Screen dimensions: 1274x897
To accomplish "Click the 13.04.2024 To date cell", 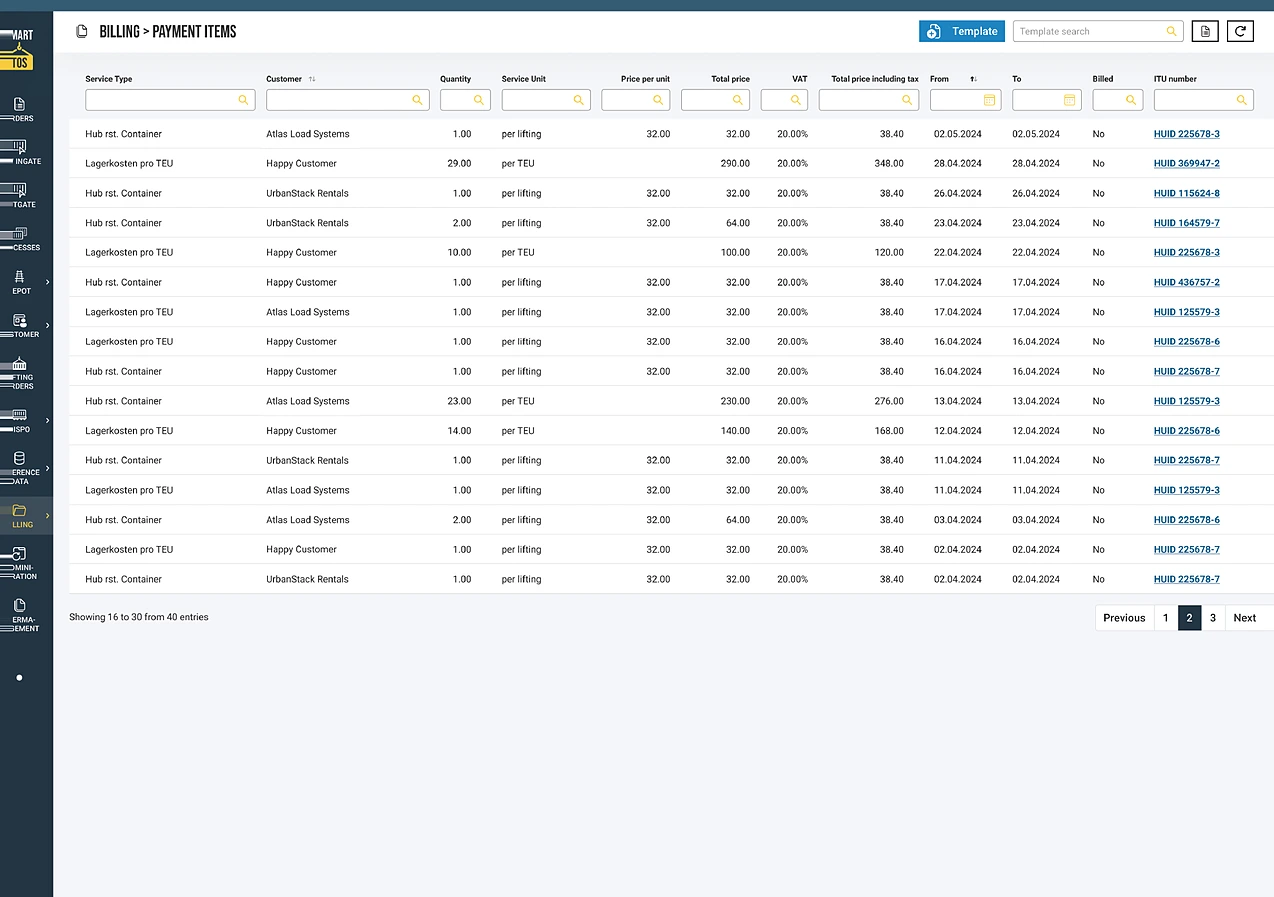I will coord(1037,402).
